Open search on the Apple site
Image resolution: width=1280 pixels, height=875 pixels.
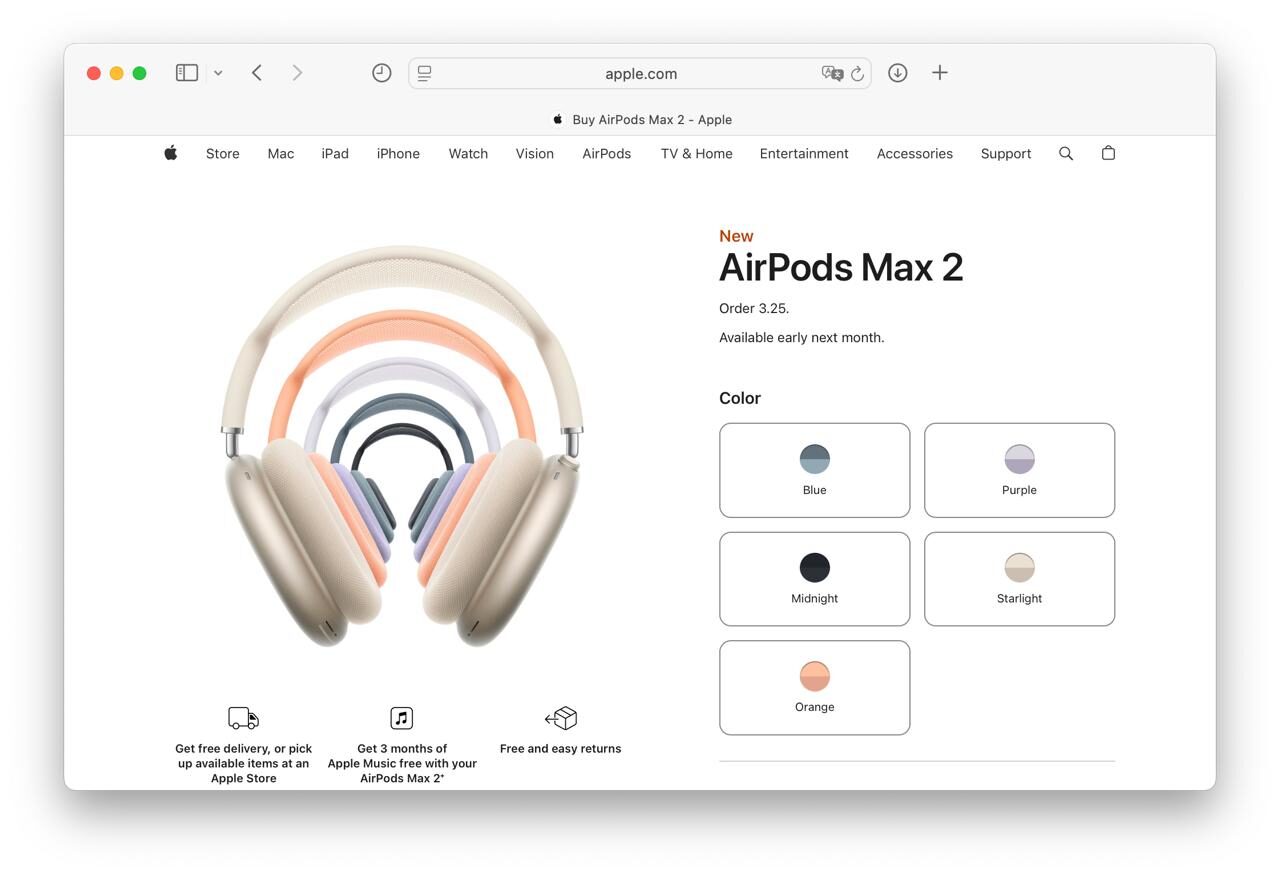(1065, 153)
